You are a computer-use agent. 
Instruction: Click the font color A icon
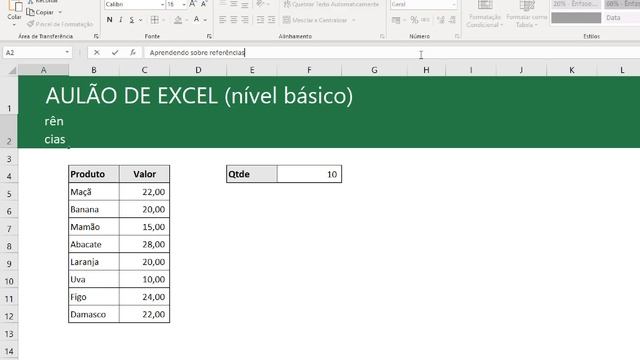[197, 20]
